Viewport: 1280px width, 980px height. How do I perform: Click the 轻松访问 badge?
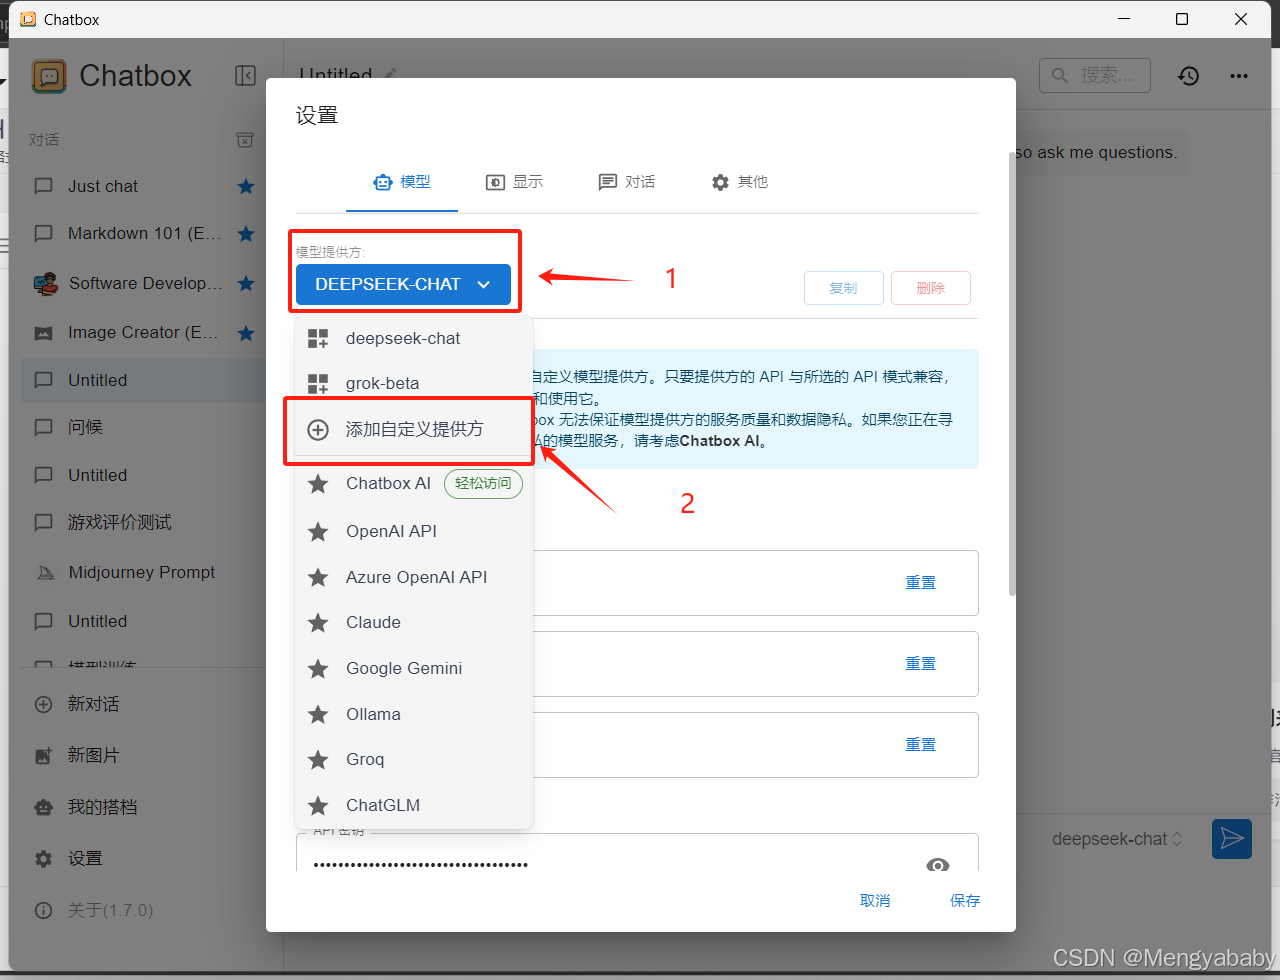click(x=483, y=483)
